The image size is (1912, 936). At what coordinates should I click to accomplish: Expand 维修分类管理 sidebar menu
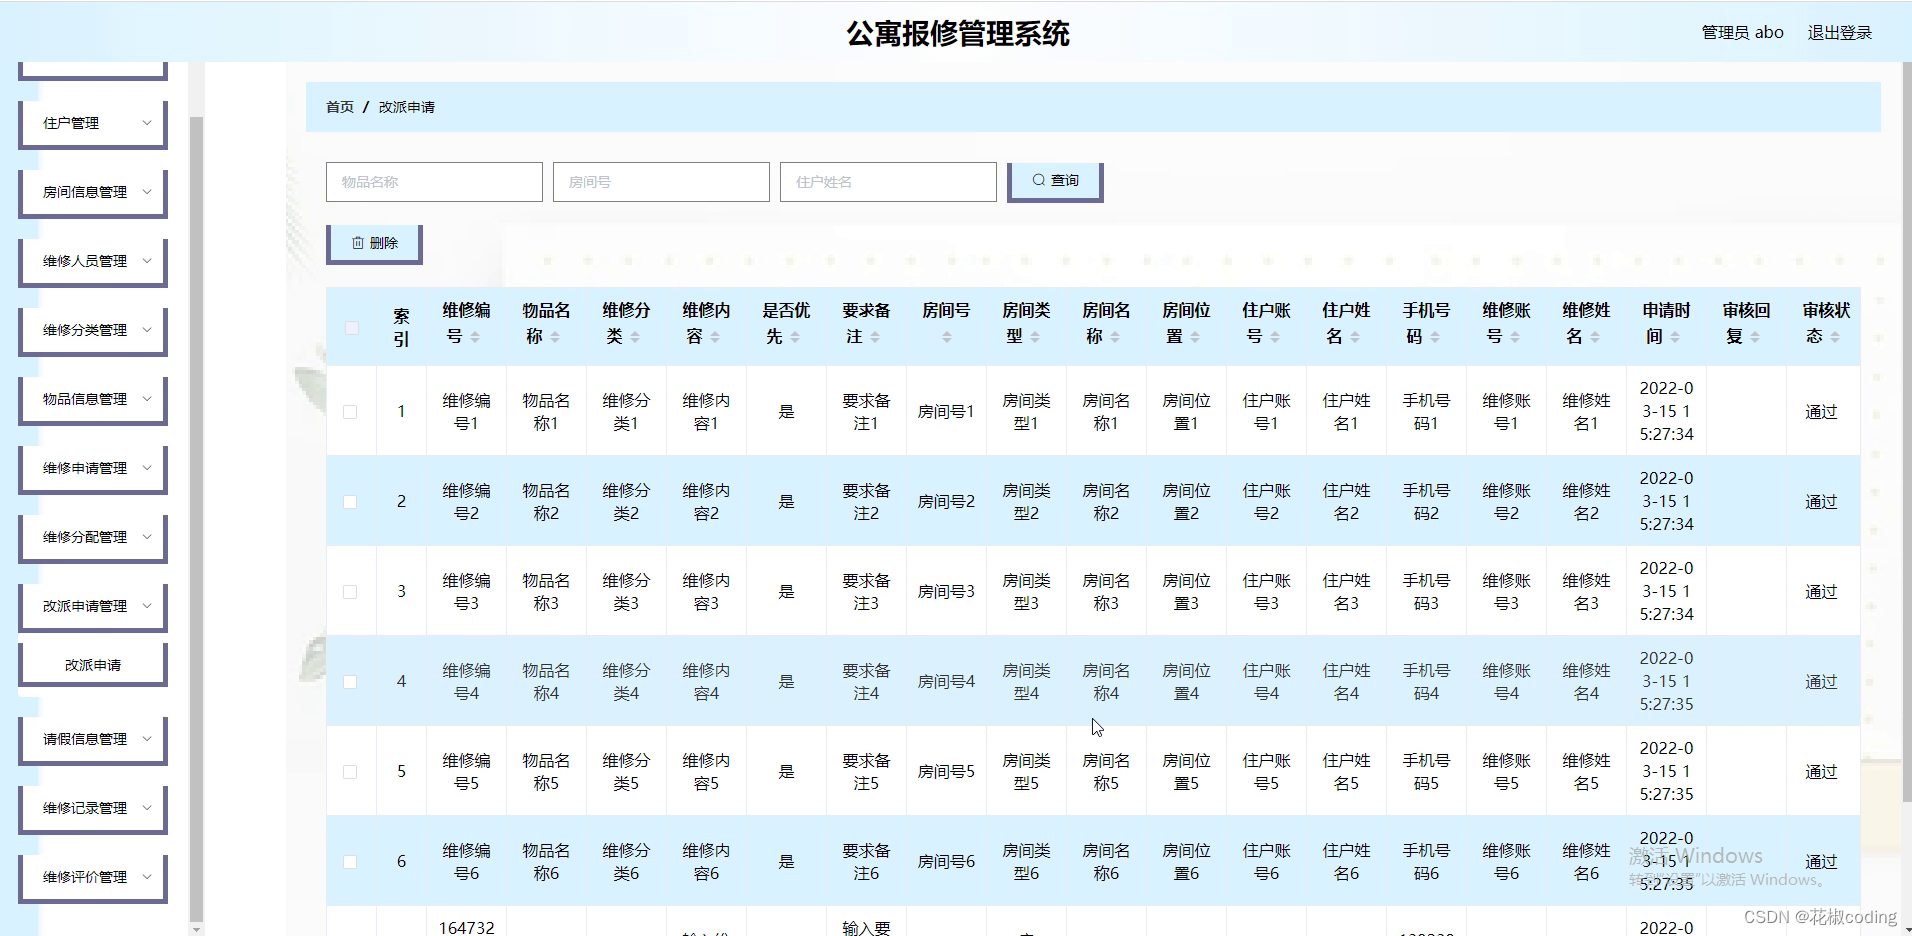(93, 330)
